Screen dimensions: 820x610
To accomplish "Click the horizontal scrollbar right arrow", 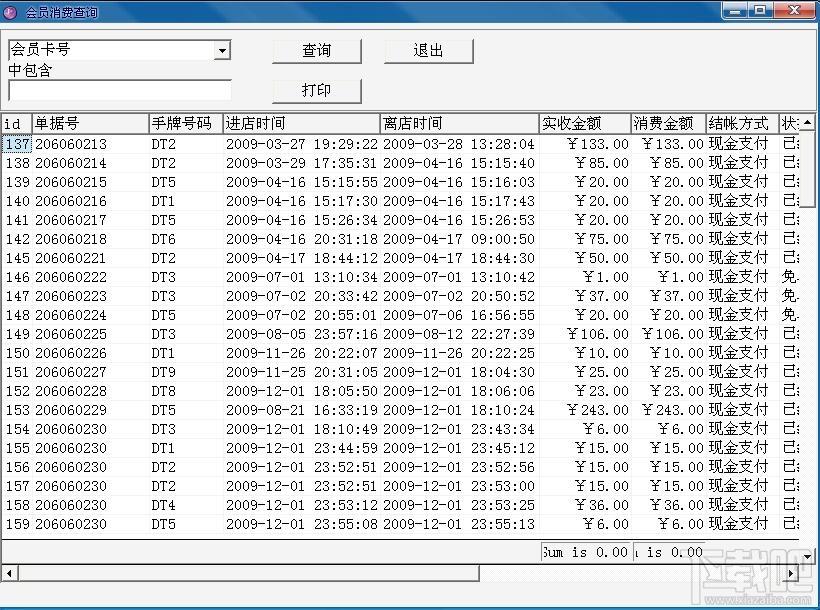I will (791, 573).
